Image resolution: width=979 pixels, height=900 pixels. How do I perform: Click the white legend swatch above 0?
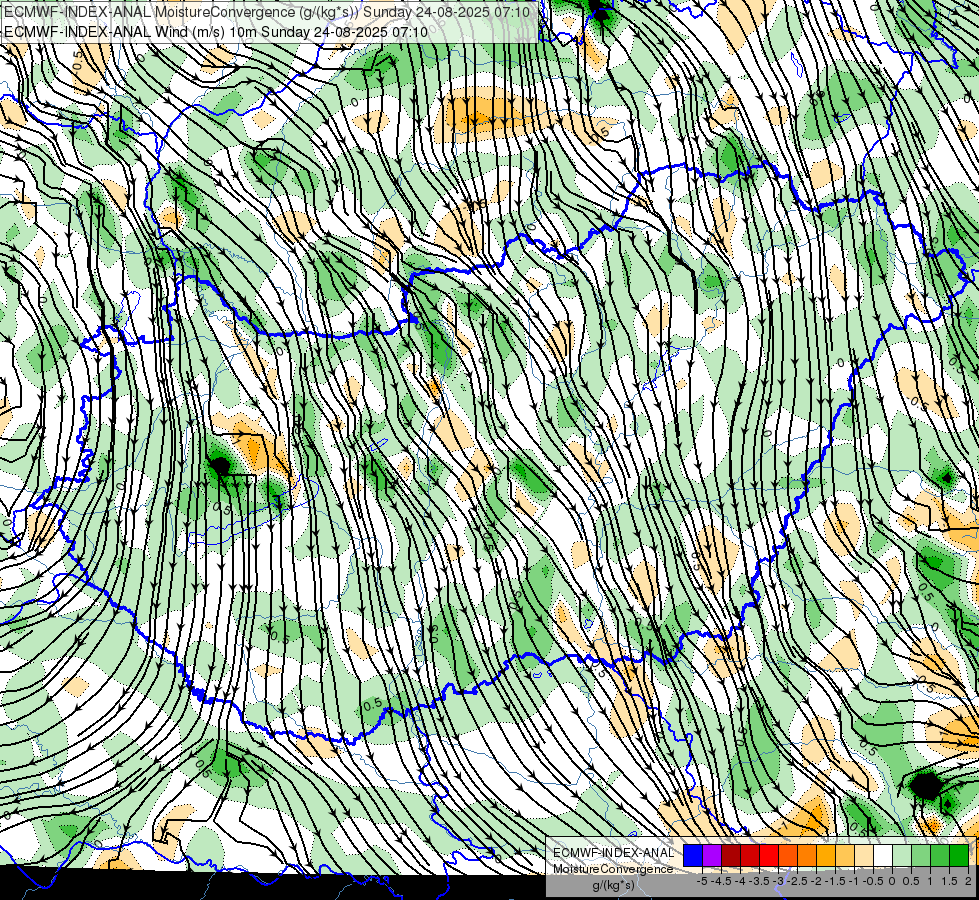coord(883,855)
